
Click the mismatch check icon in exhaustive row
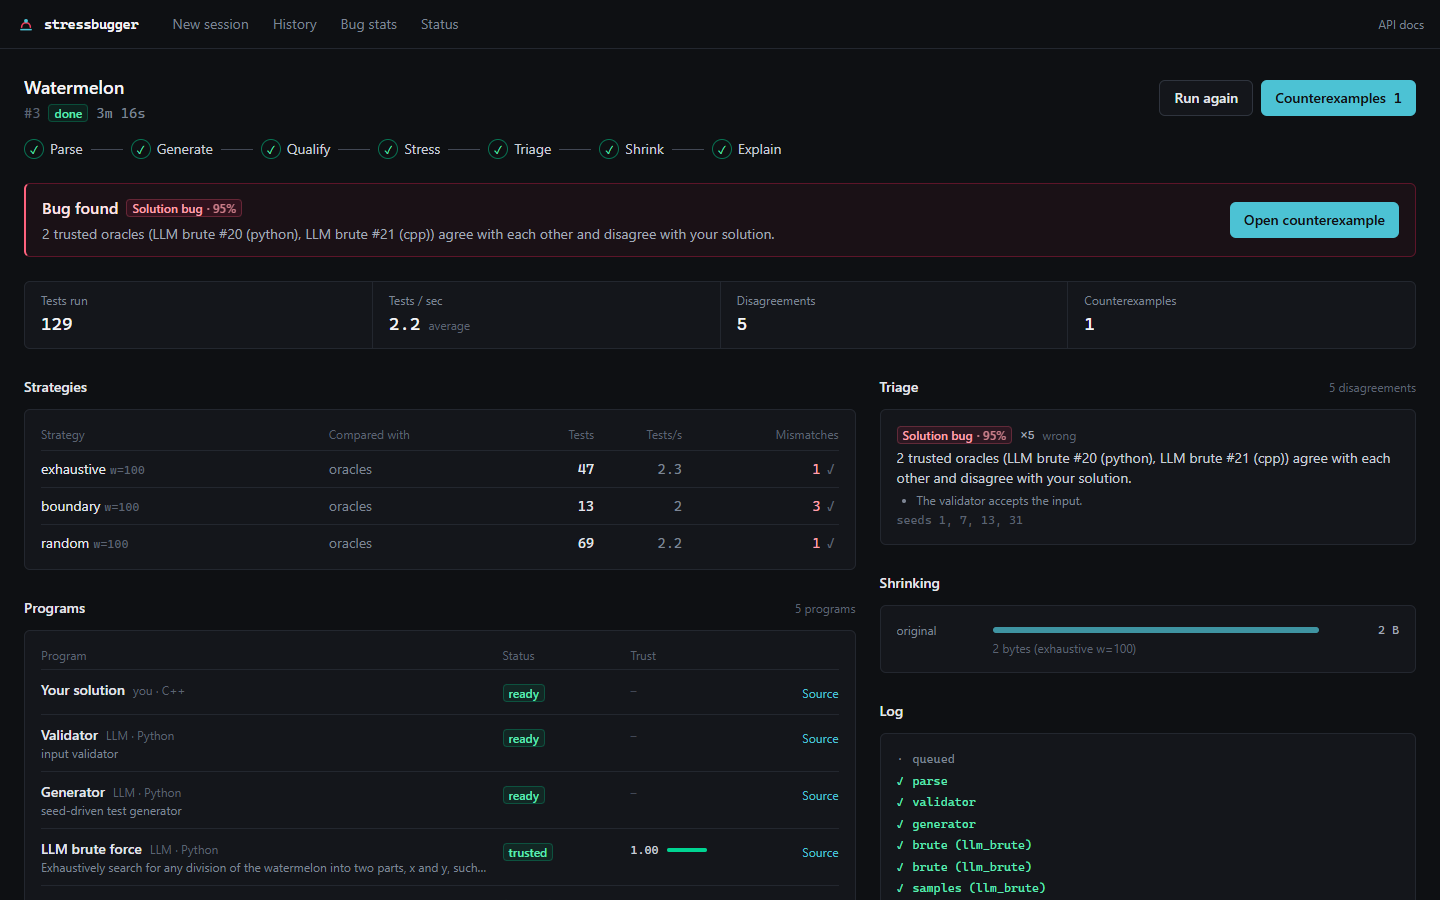click(831, 469)
